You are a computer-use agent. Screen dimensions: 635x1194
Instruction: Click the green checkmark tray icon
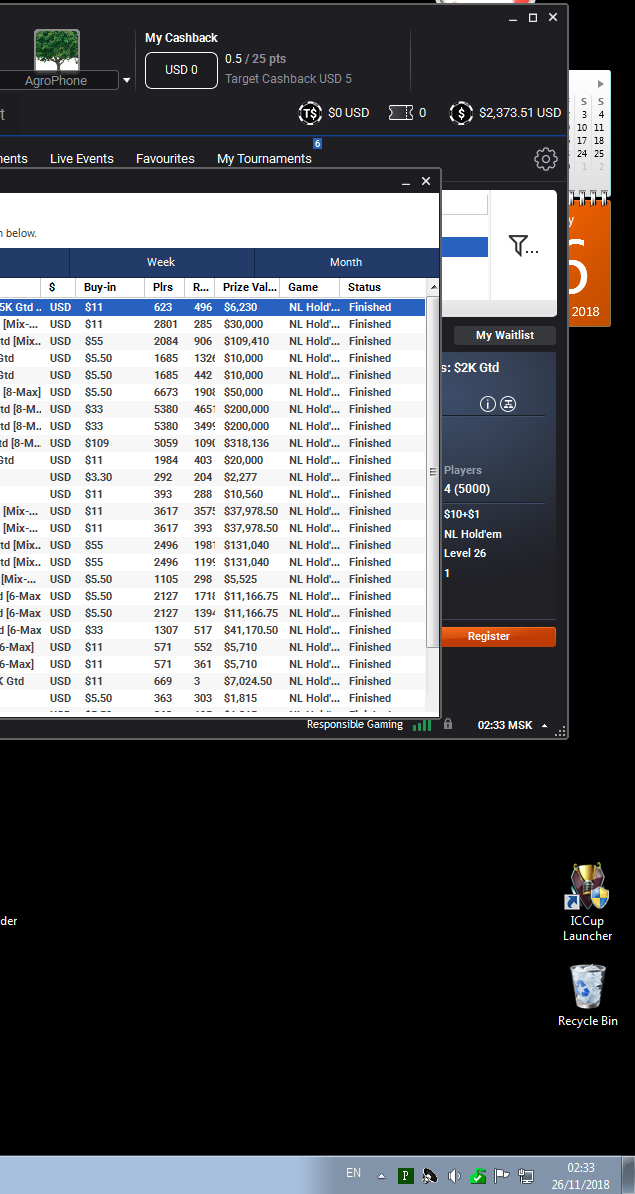coord(478,1176)
